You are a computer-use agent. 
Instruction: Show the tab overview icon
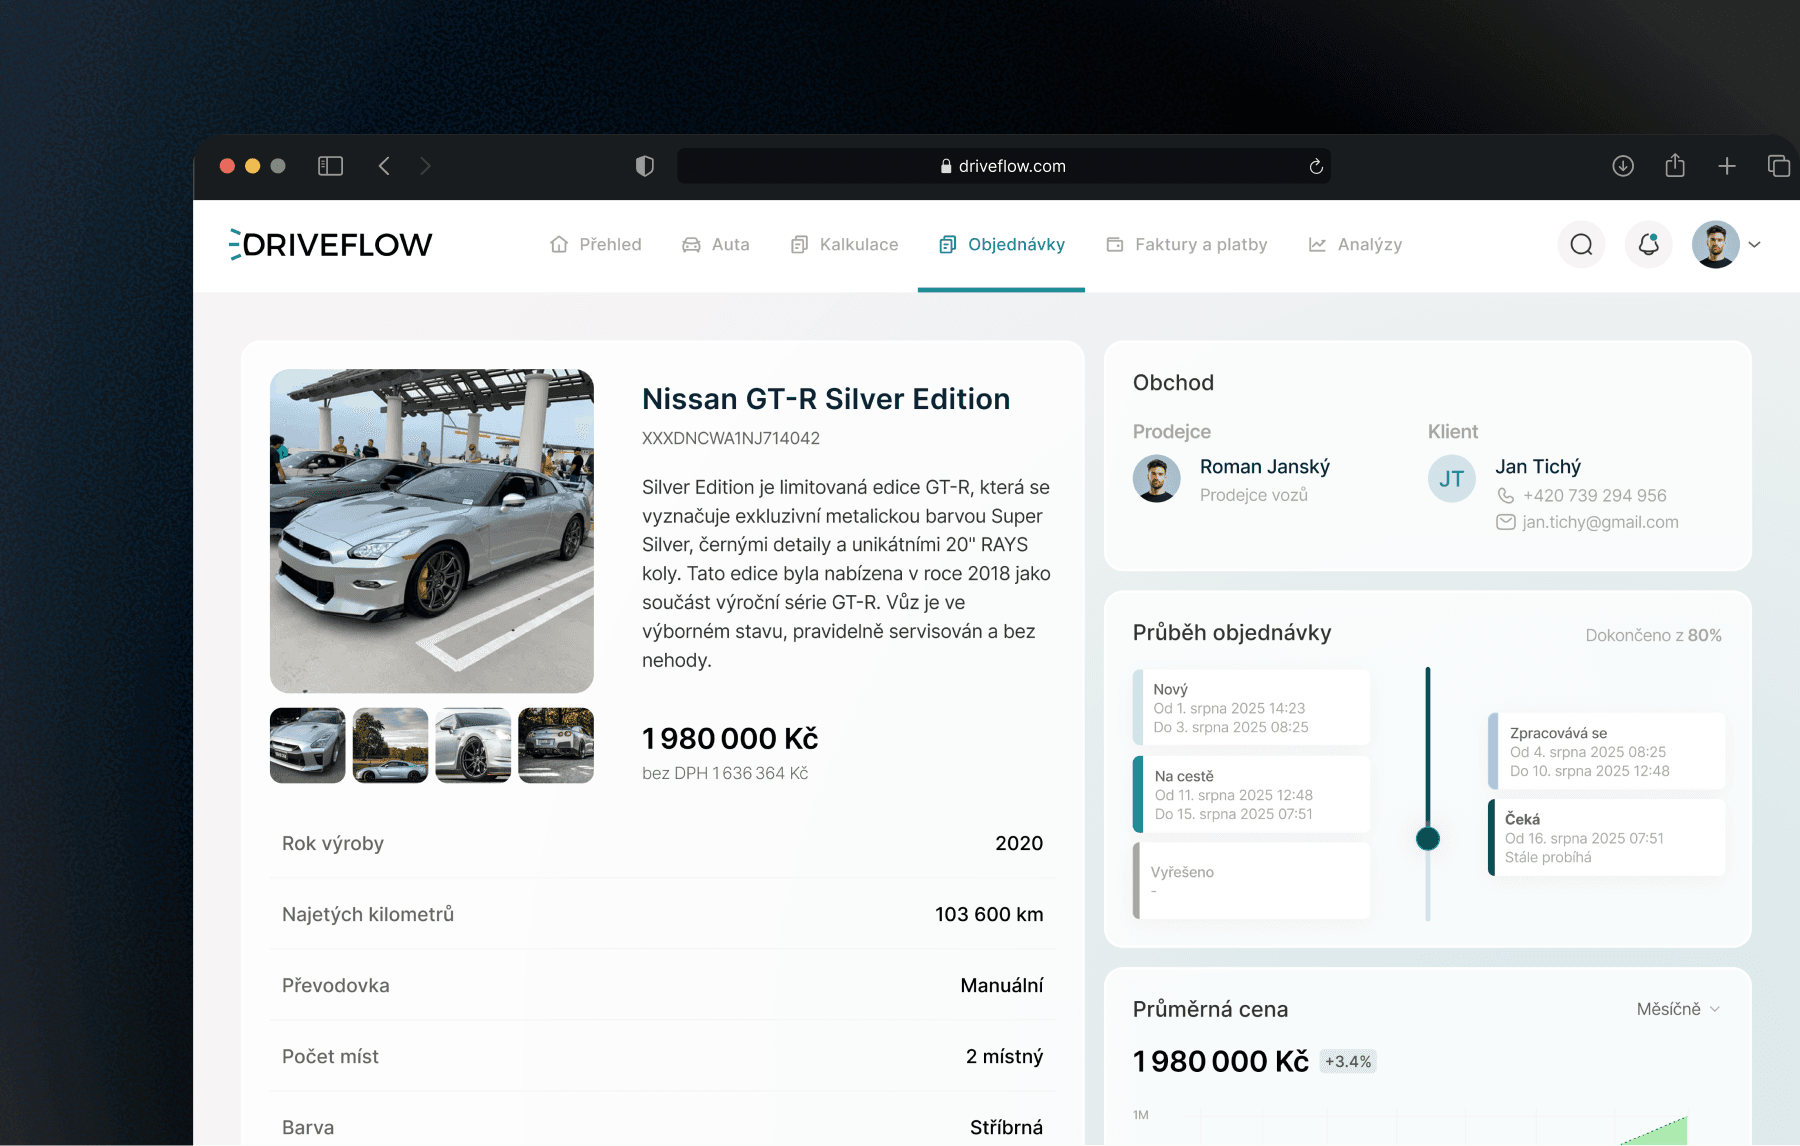point(1778,166)
